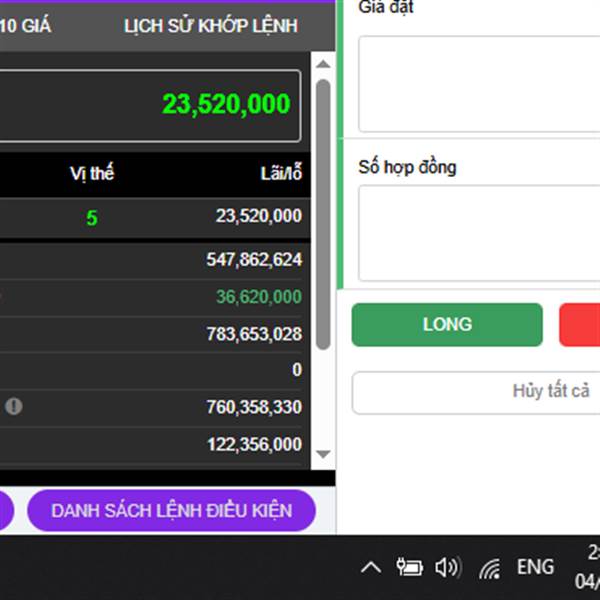Open the volume speaker tray icon

coord(448,567)
